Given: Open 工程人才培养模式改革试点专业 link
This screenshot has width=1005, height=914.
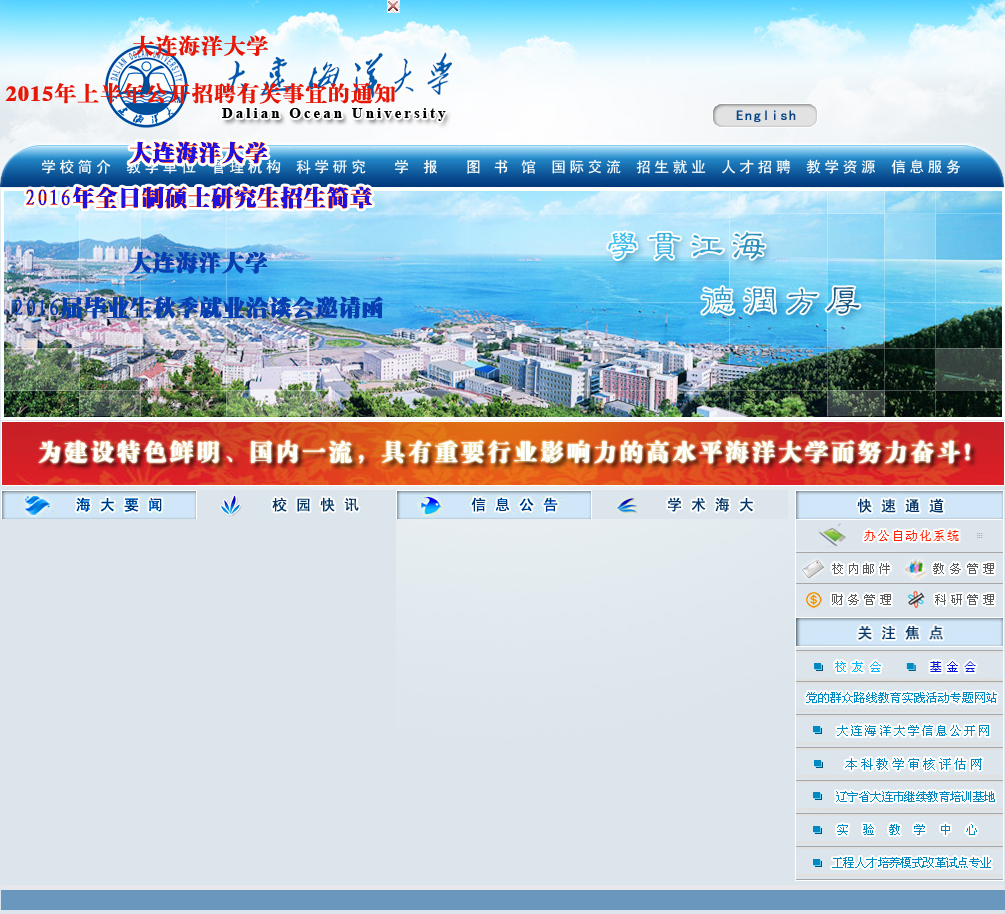Looking at the screenshot, I should pos(911,863).
